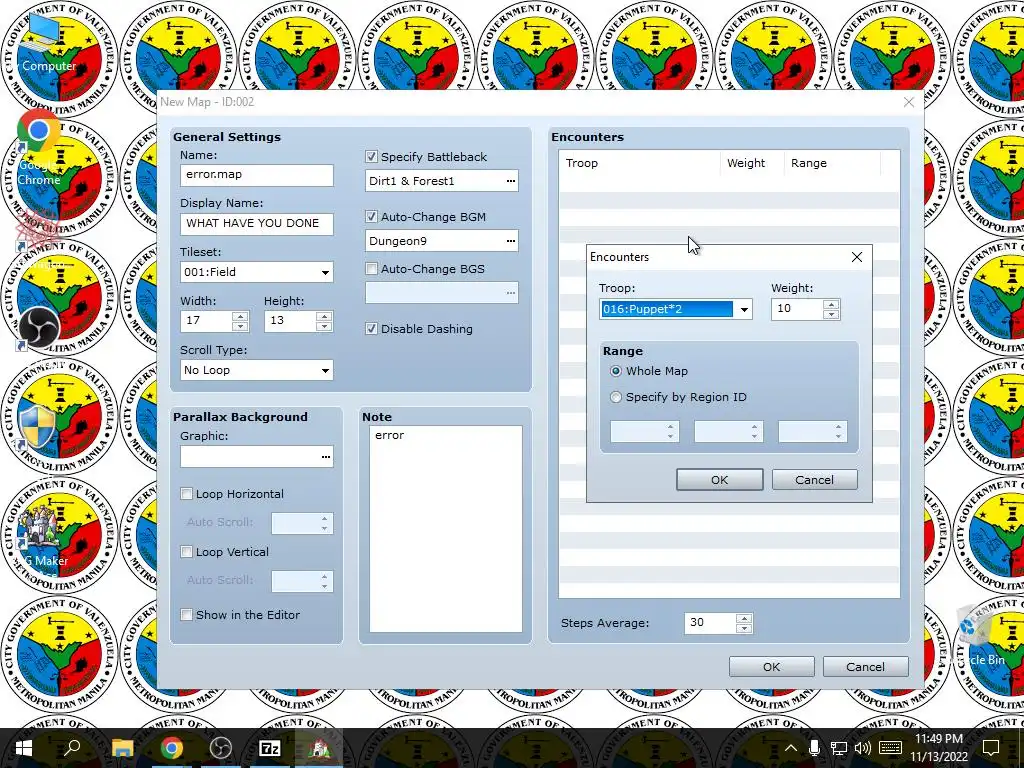
Task: Open the RPG Maker desktop shortcut
Action: (42, 536)
